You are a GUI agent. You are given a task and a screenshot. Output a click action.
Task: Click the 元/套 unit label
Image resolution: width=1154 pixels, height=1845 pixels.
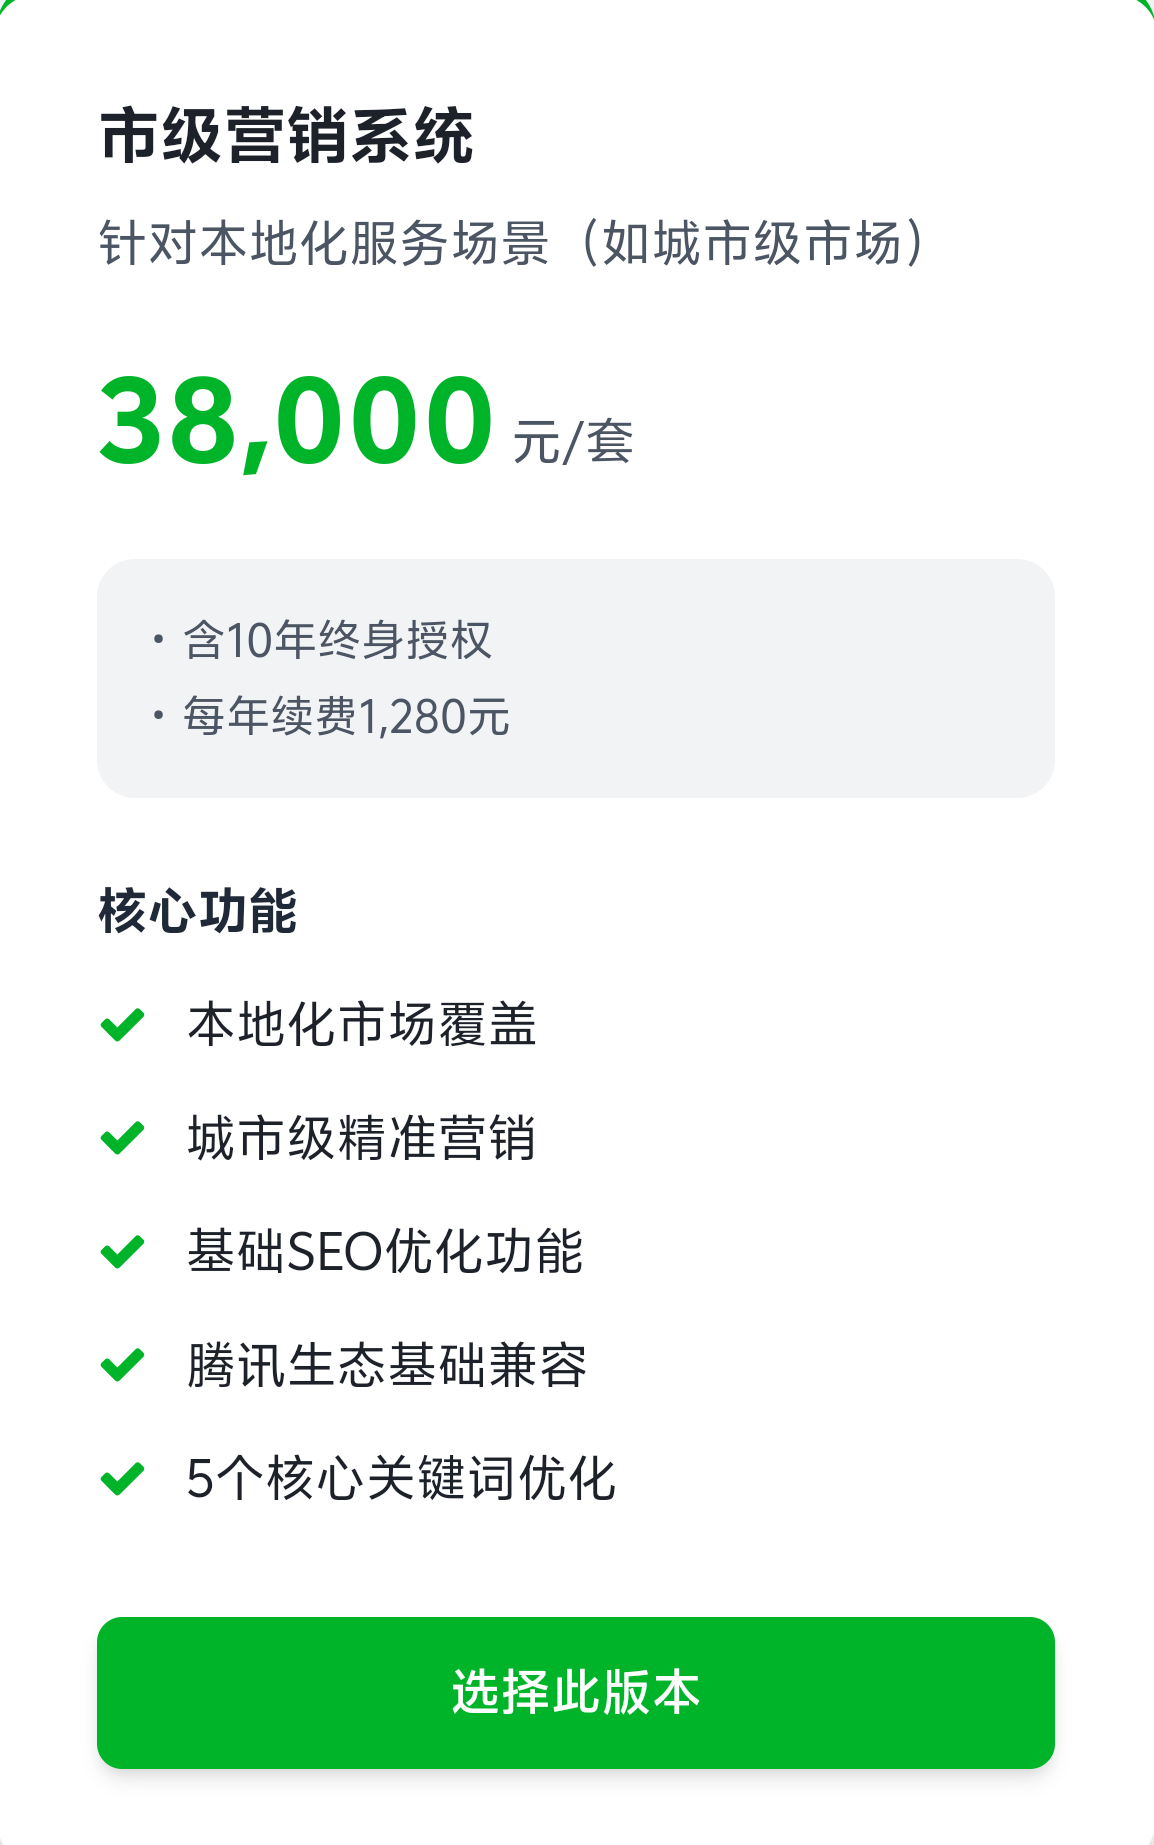click(573, 441)
